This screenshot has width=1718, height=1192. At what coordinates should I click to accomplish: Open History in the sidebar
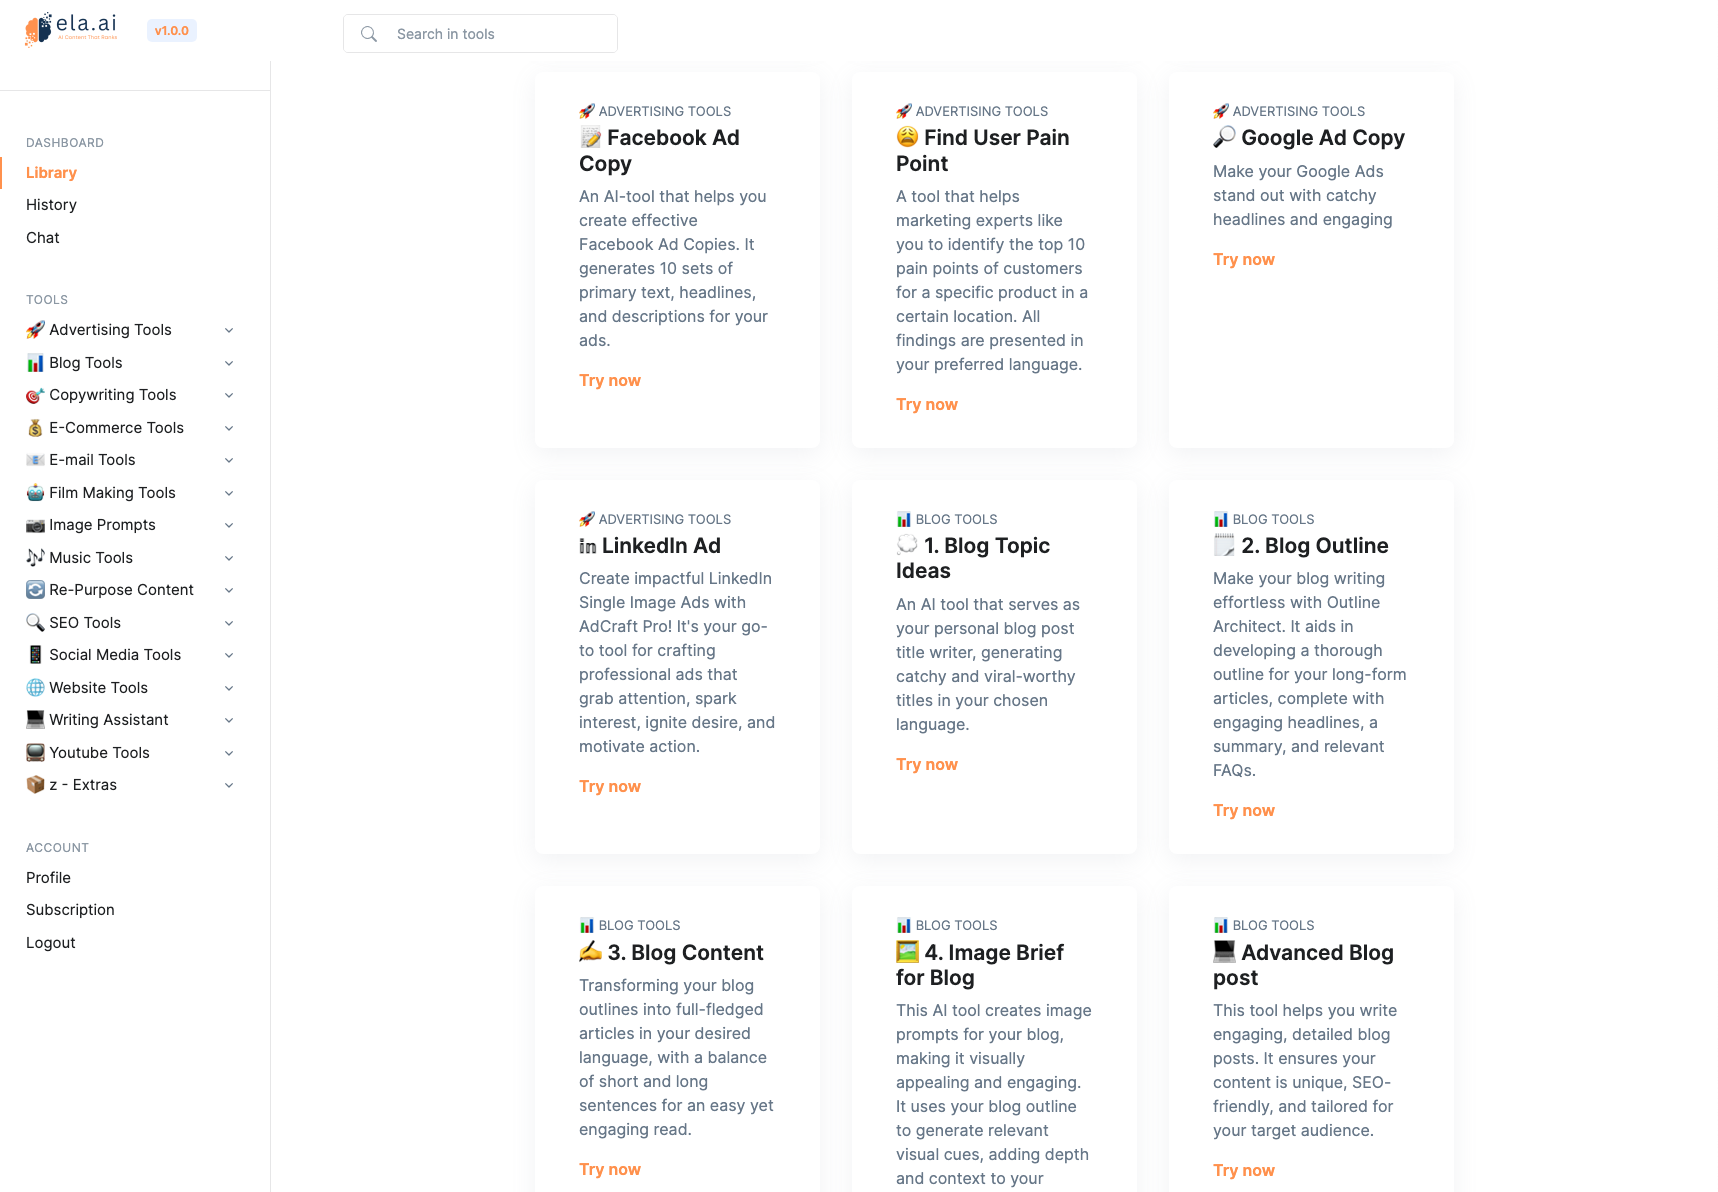click(x=51, y=205)
